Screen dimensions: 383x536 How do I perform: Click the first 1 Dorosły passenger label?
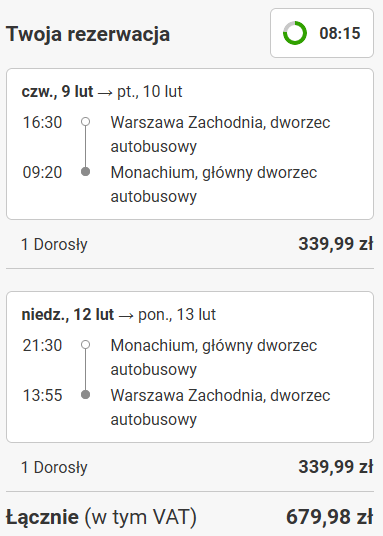point(54,244)
